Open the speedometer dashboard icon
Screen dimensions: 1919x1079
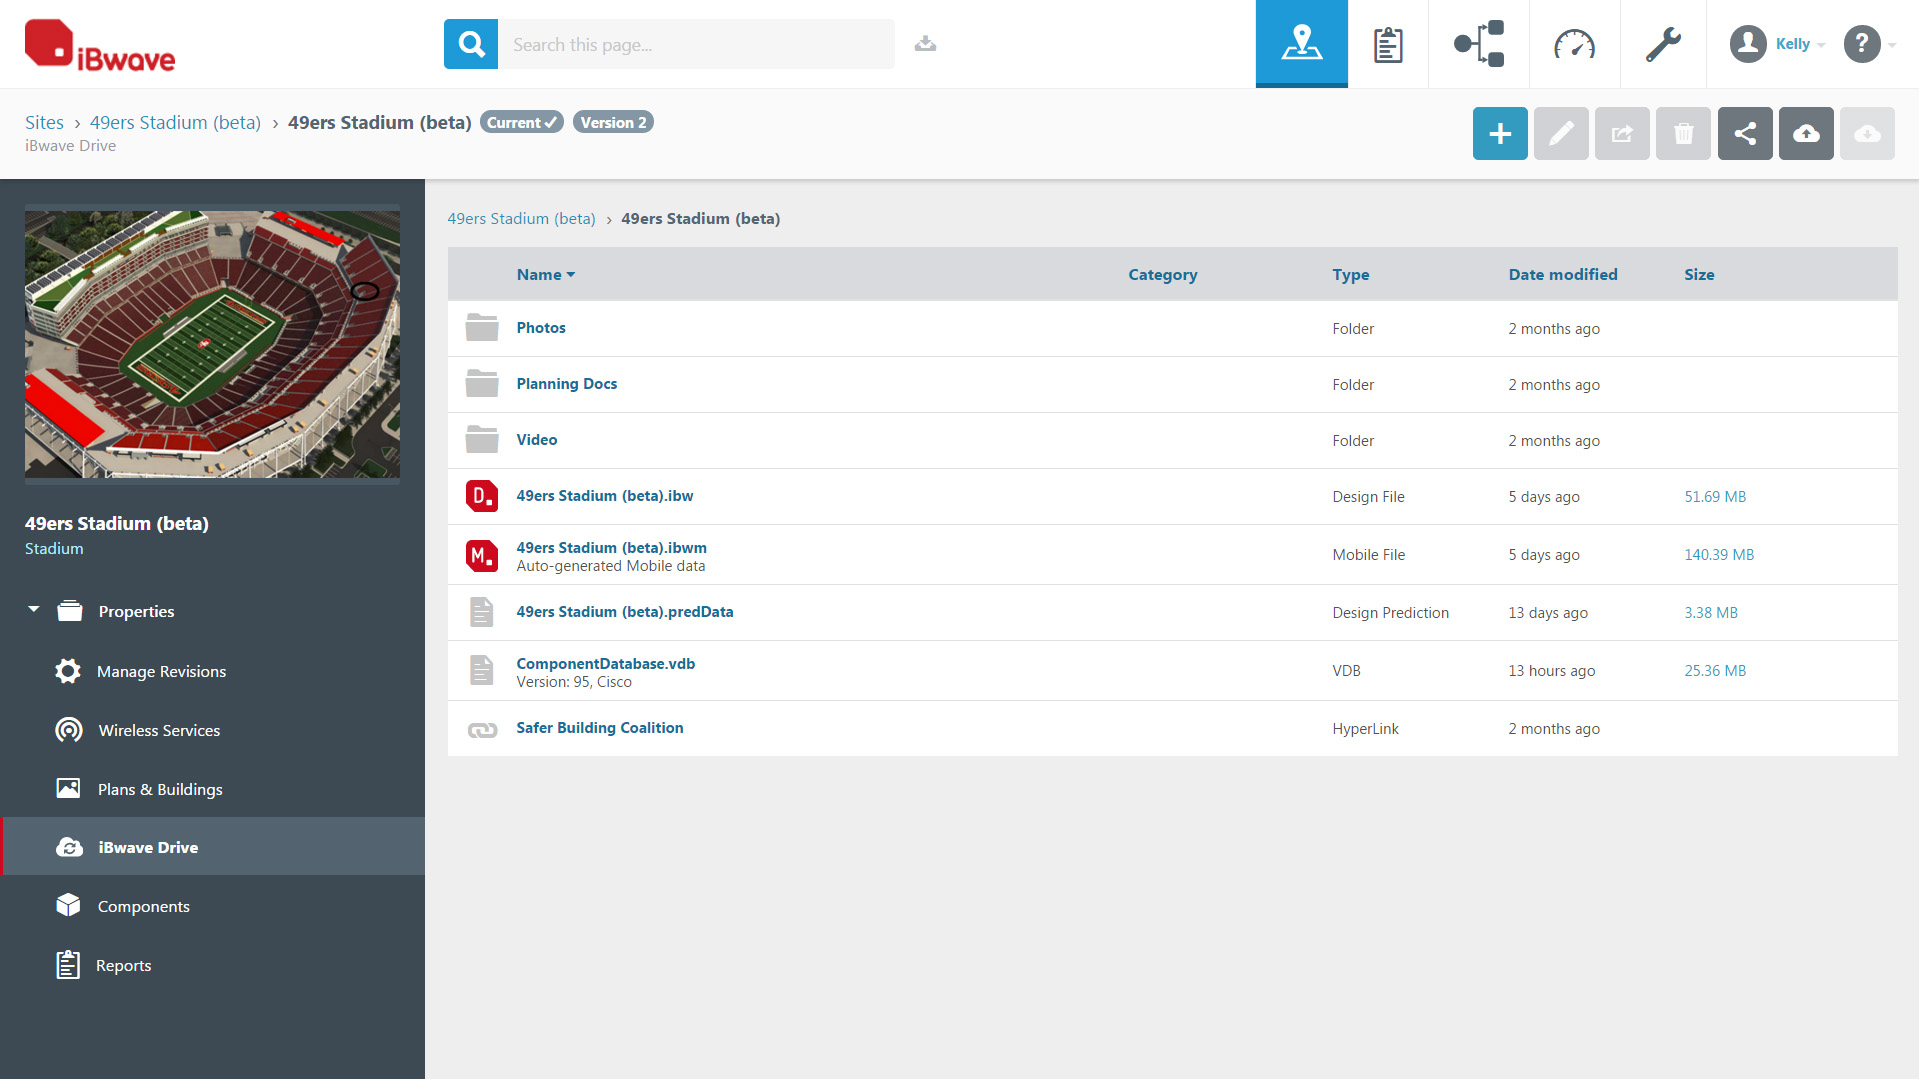(1574, 44)
